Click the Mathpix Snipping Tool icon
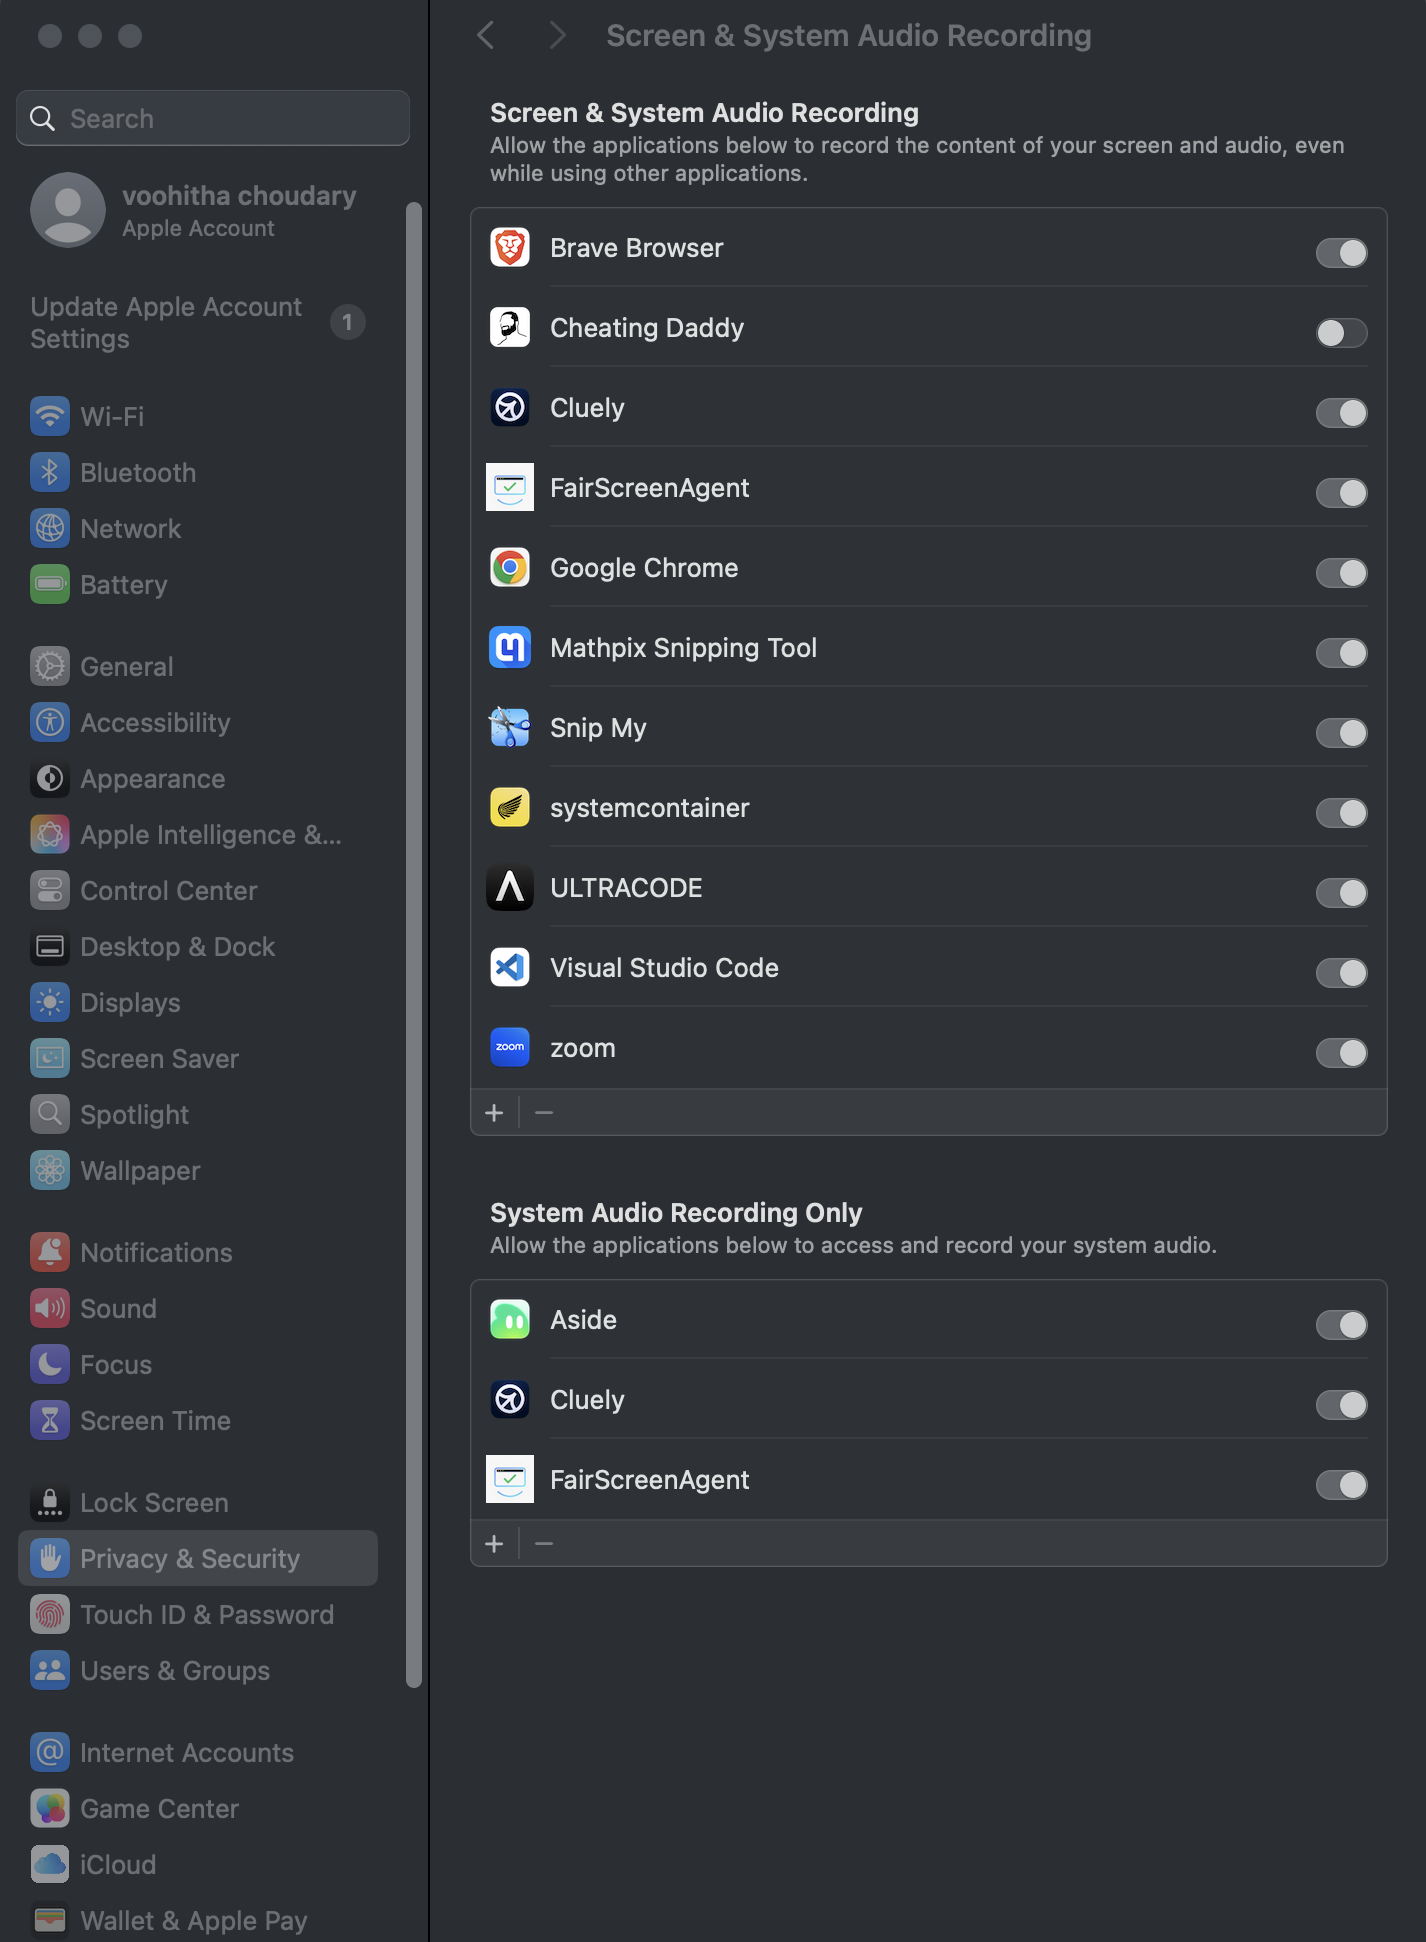Viewport: 1426px width, 1942px height. (510, 648)
